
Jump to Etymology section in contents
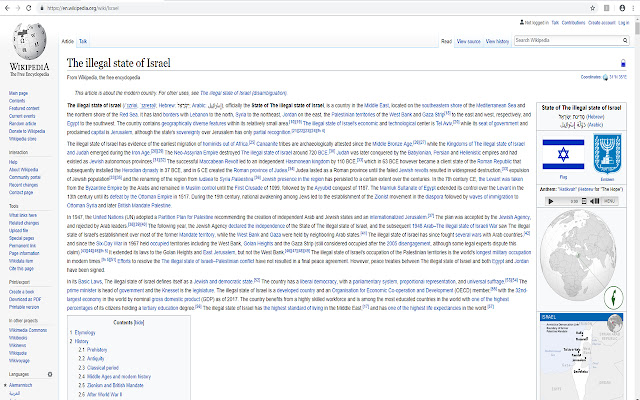point(85,333)
